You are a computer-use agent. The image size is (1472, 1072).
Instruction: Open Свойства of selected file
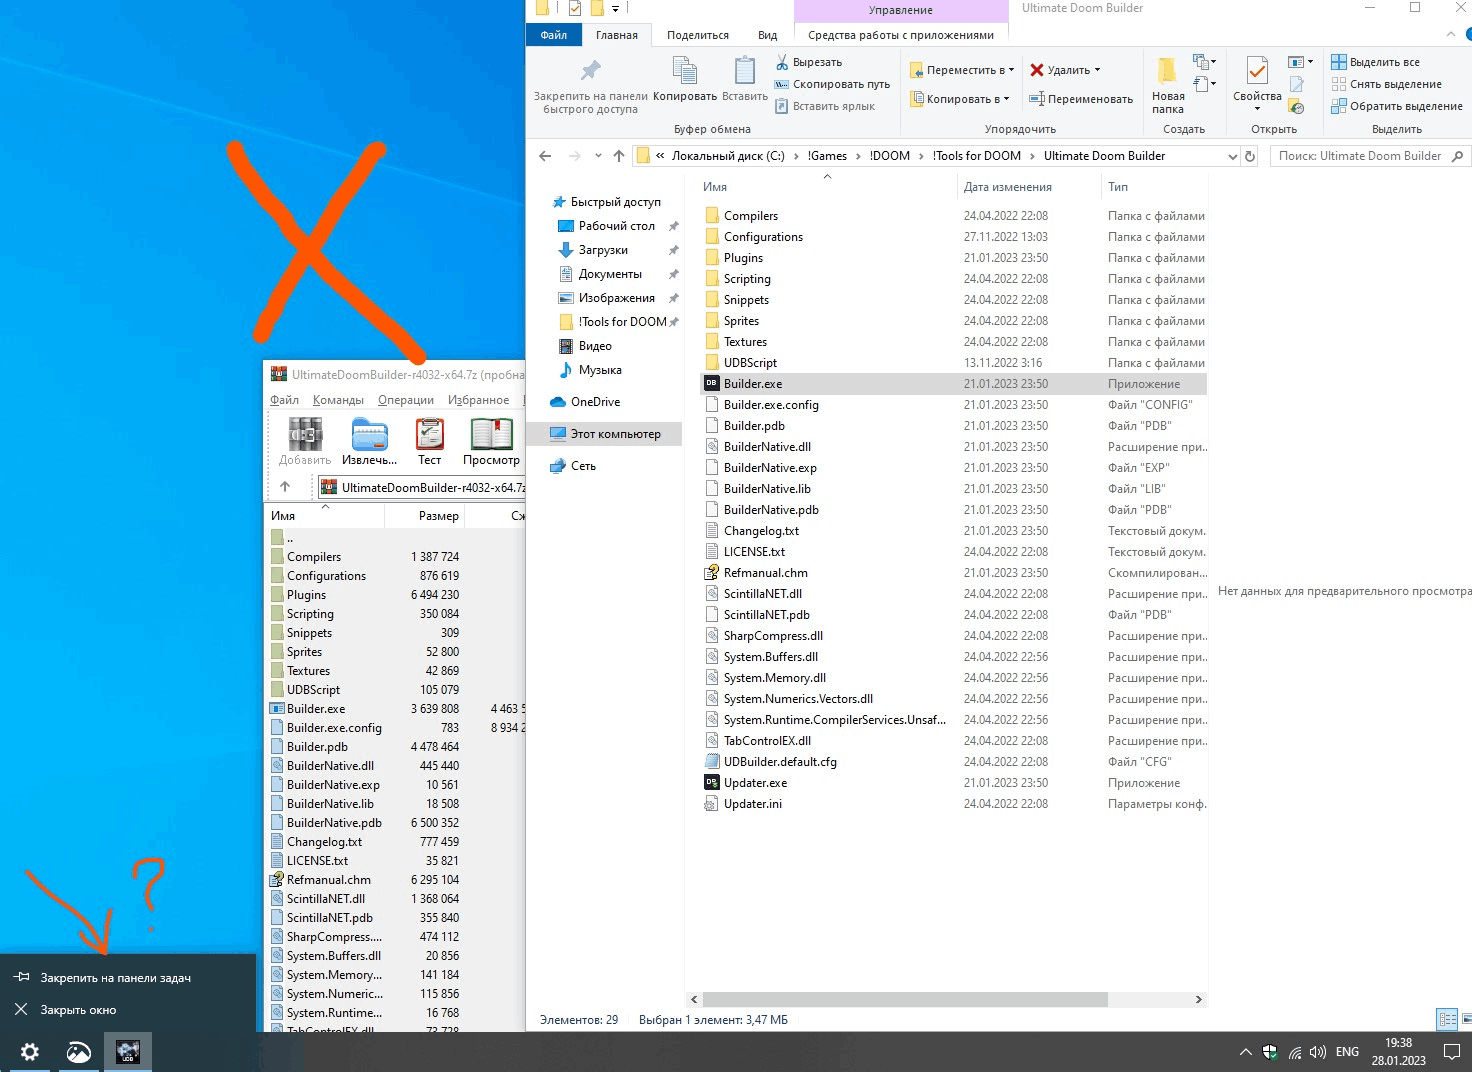[x=1257, y=86]
